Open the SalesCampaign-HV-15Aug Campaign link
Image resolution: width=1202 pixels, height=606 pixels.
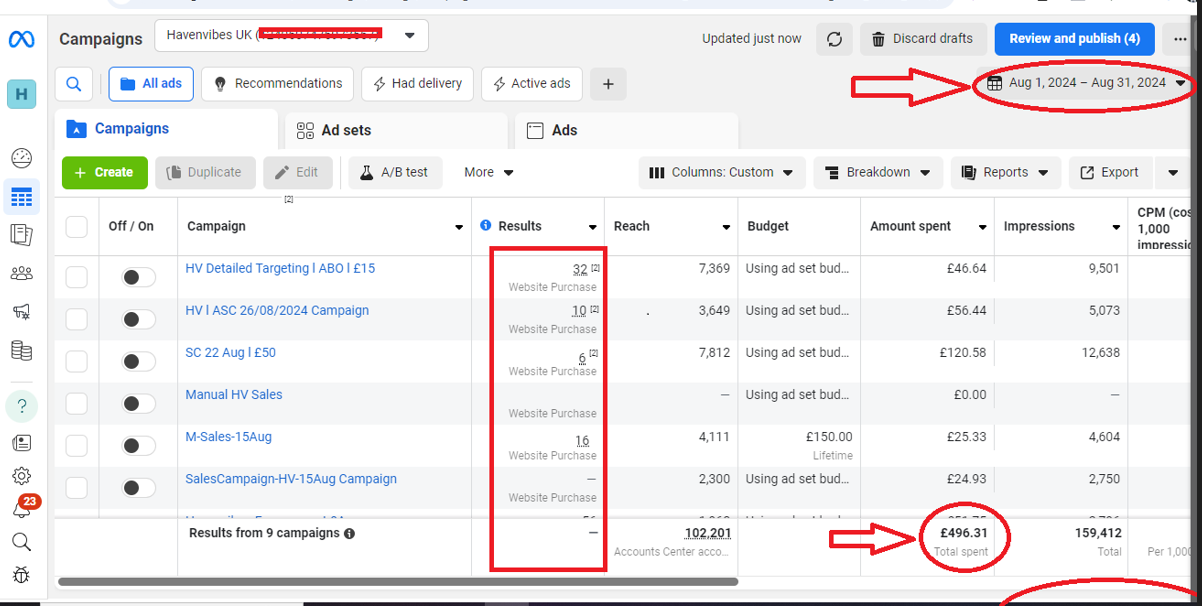click(x=291, y=479)
